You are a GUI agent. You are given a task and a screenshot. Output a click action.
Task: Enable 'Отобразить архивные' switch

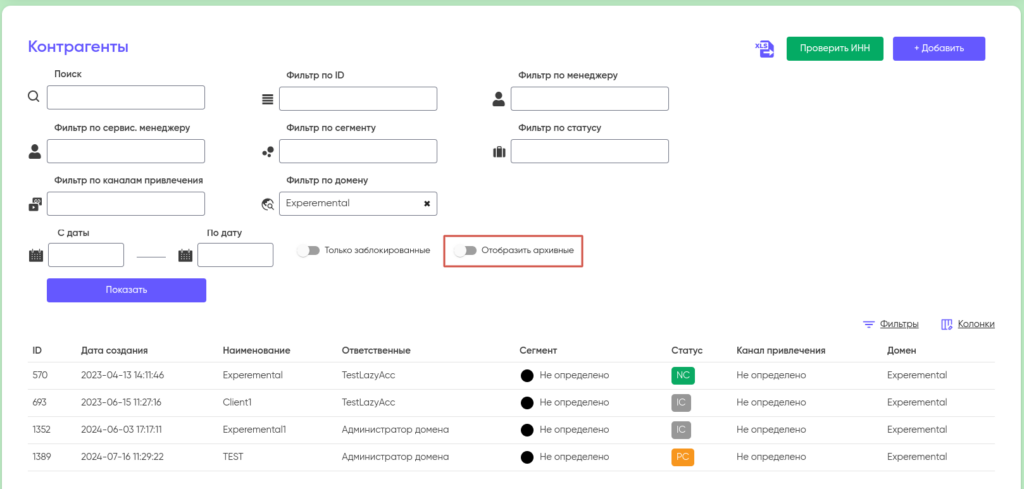point(464,250)
